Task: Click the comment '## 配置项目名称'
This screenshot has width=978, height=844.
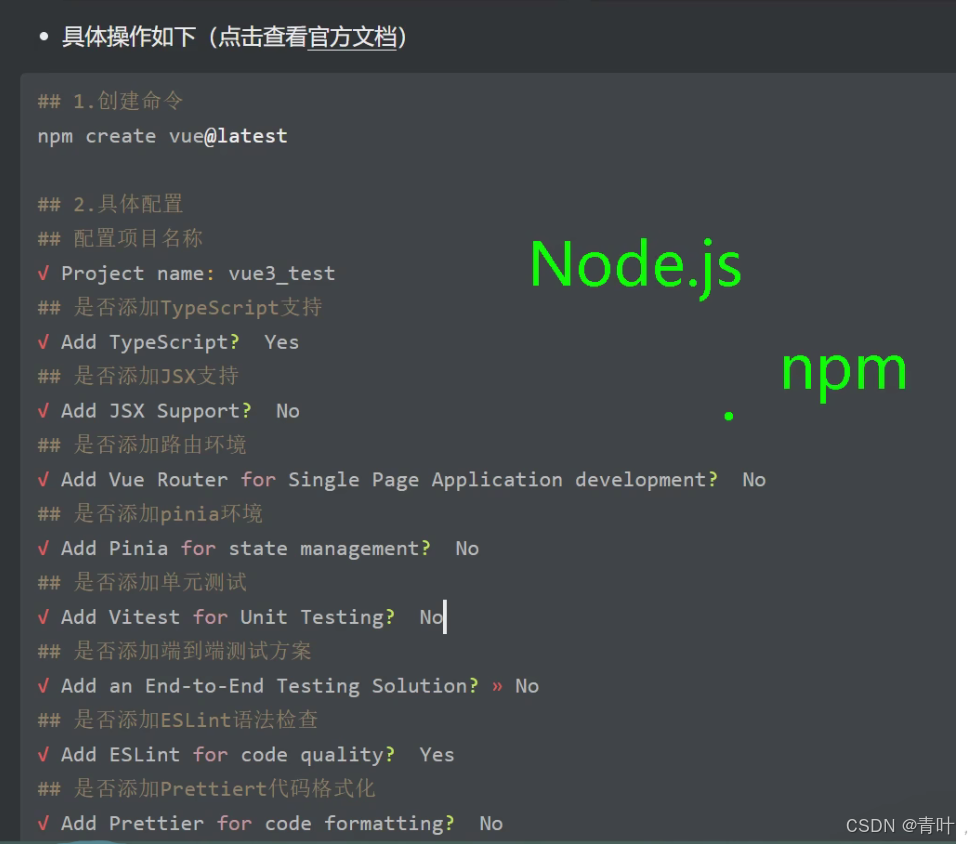Action: click(x=120, y=238)
